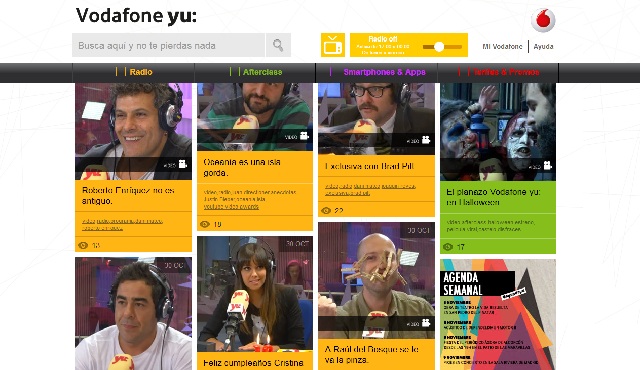Open the TV icon button
The image size is (640, 370).
333,45
